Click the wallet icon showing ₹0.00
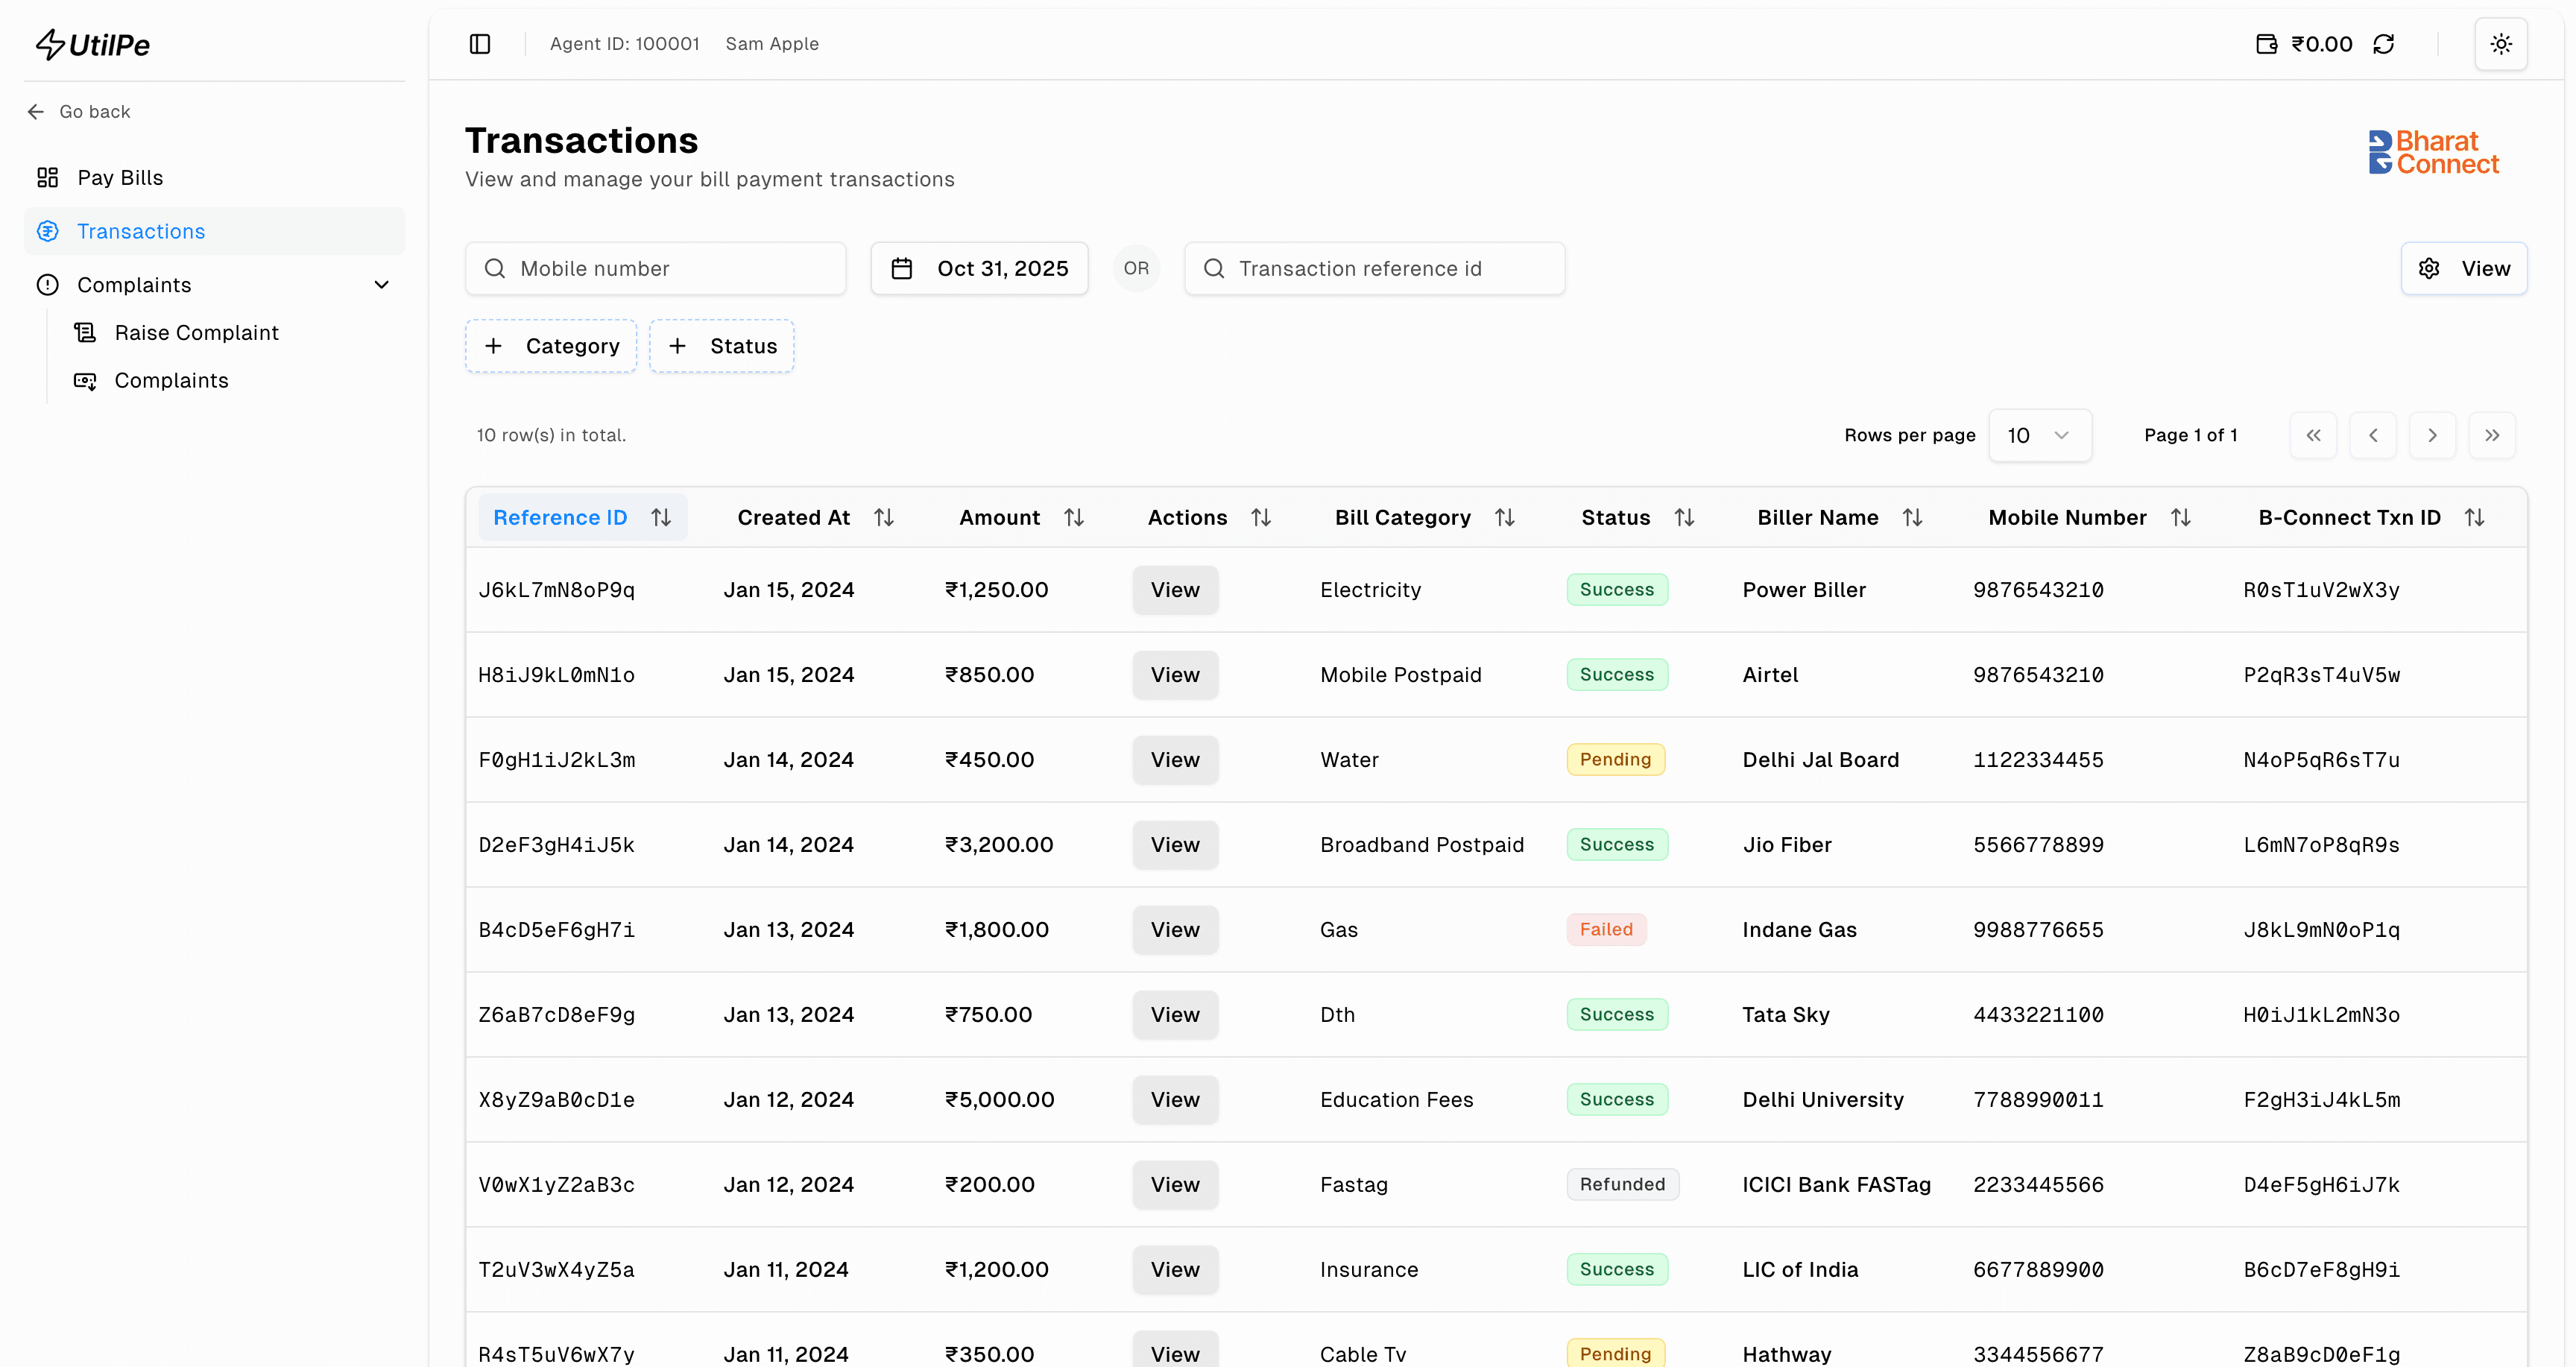The height and width of the screenshot is (1367, 2576). [x=2267, y=44]
